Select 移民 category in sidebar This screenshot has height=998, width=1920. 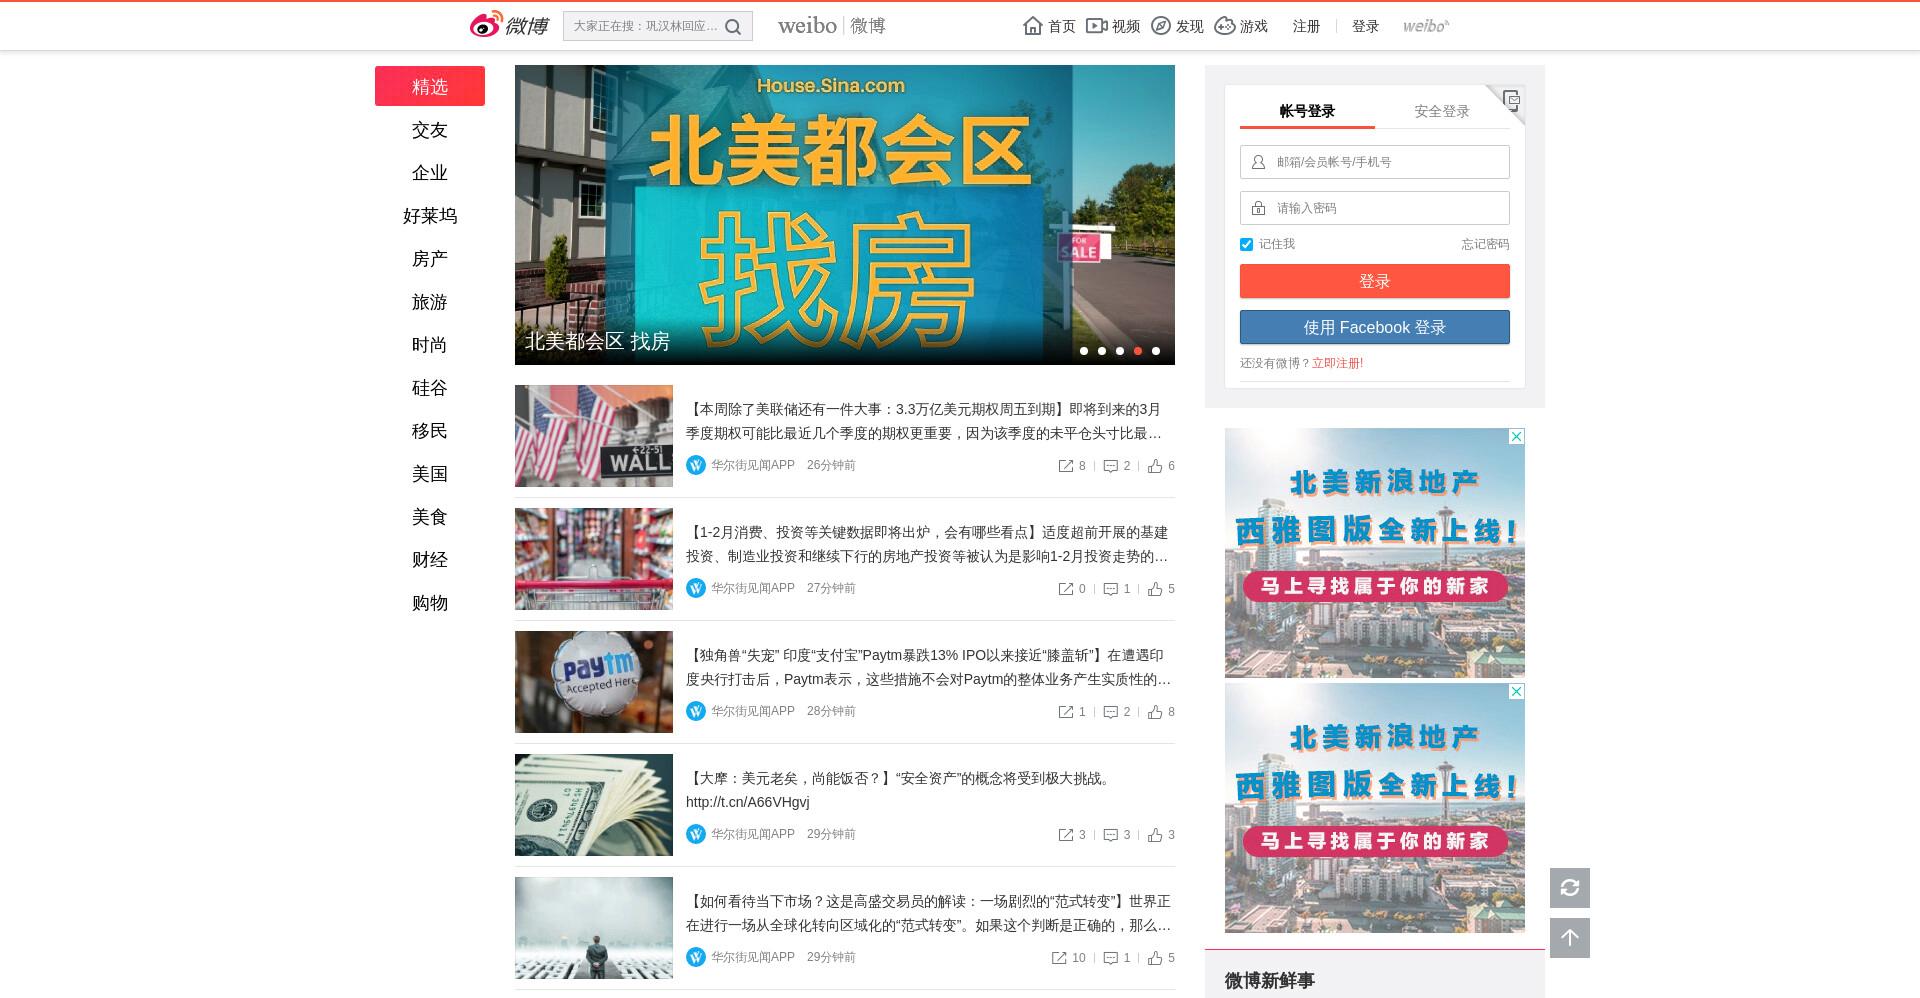pos(430,431)
